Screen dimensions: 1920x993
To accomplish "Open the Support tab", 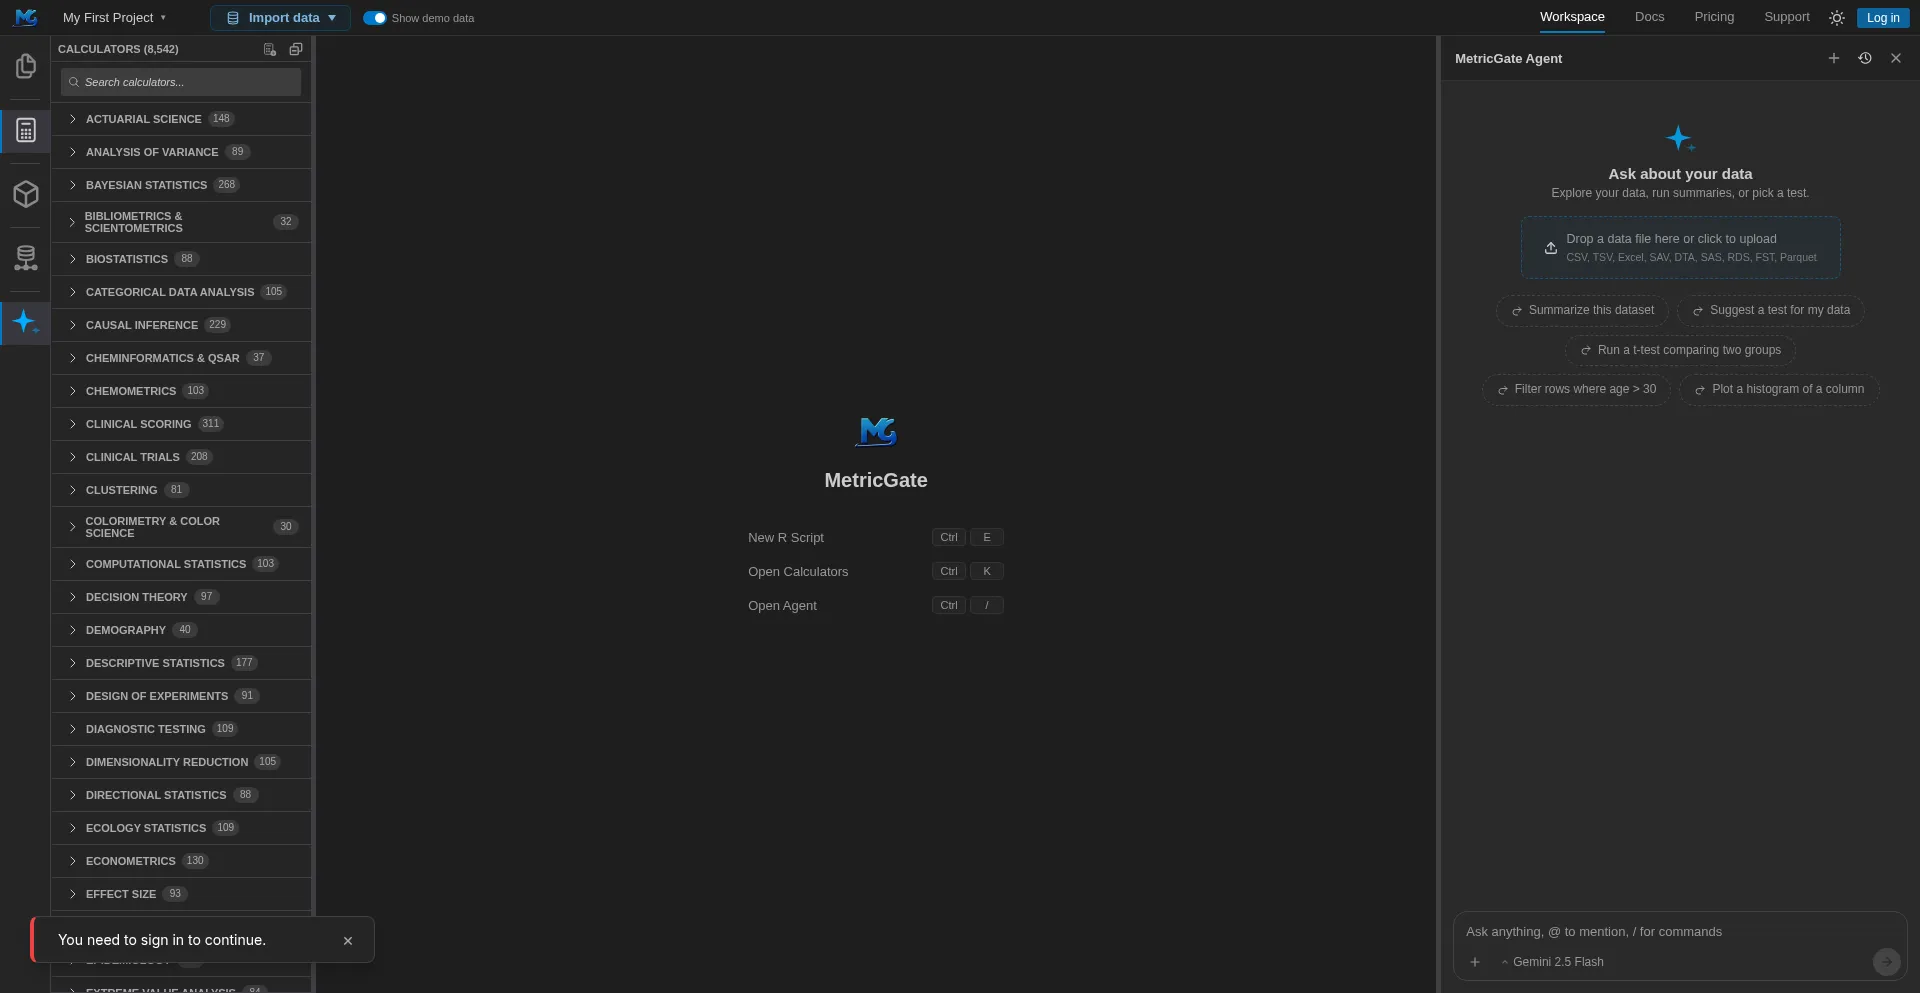I will click(1787, 17).
